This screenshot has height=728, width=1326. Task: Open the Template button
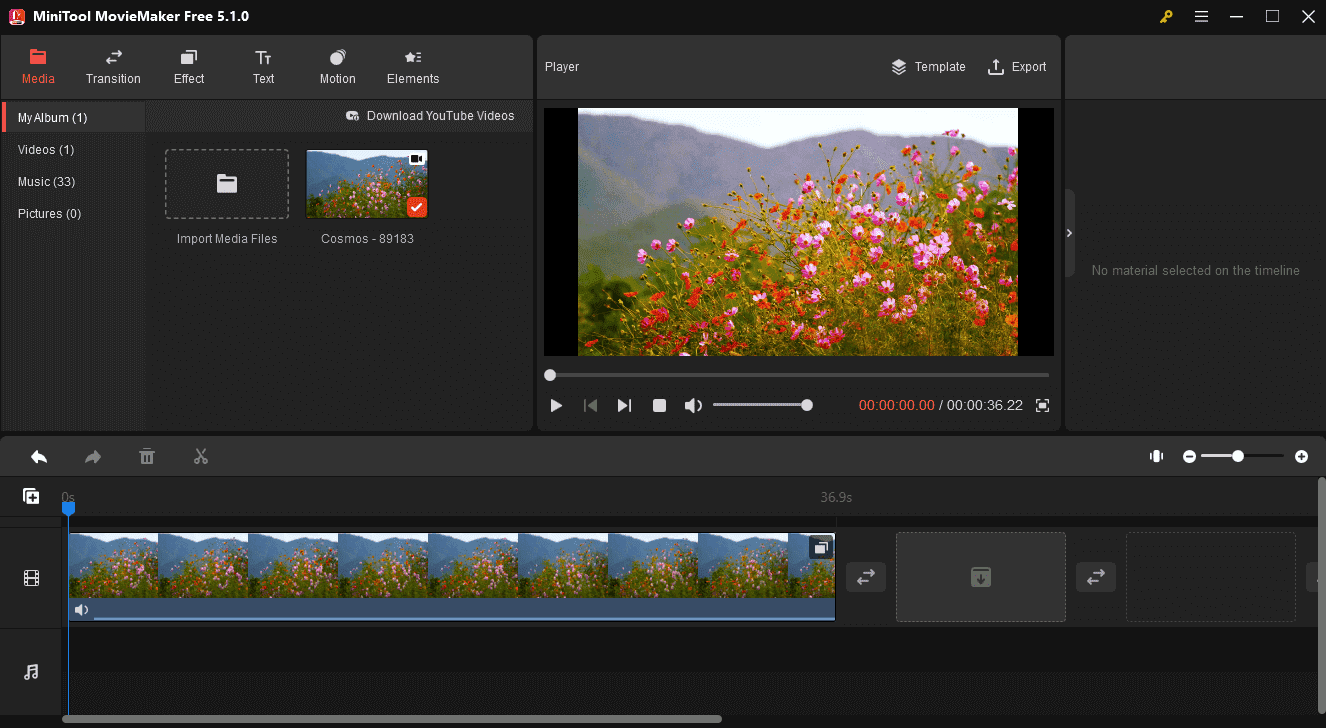click(928, 67)
